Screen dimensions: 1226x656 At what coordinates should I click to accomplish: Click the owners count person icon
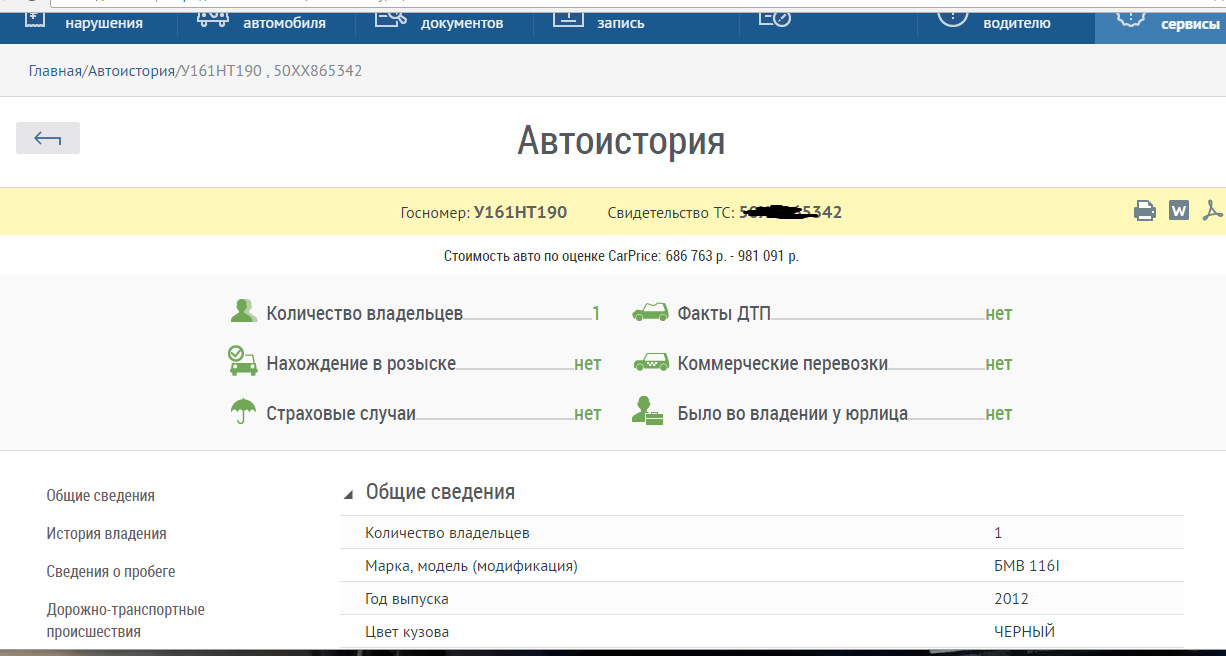pos(244,312)
